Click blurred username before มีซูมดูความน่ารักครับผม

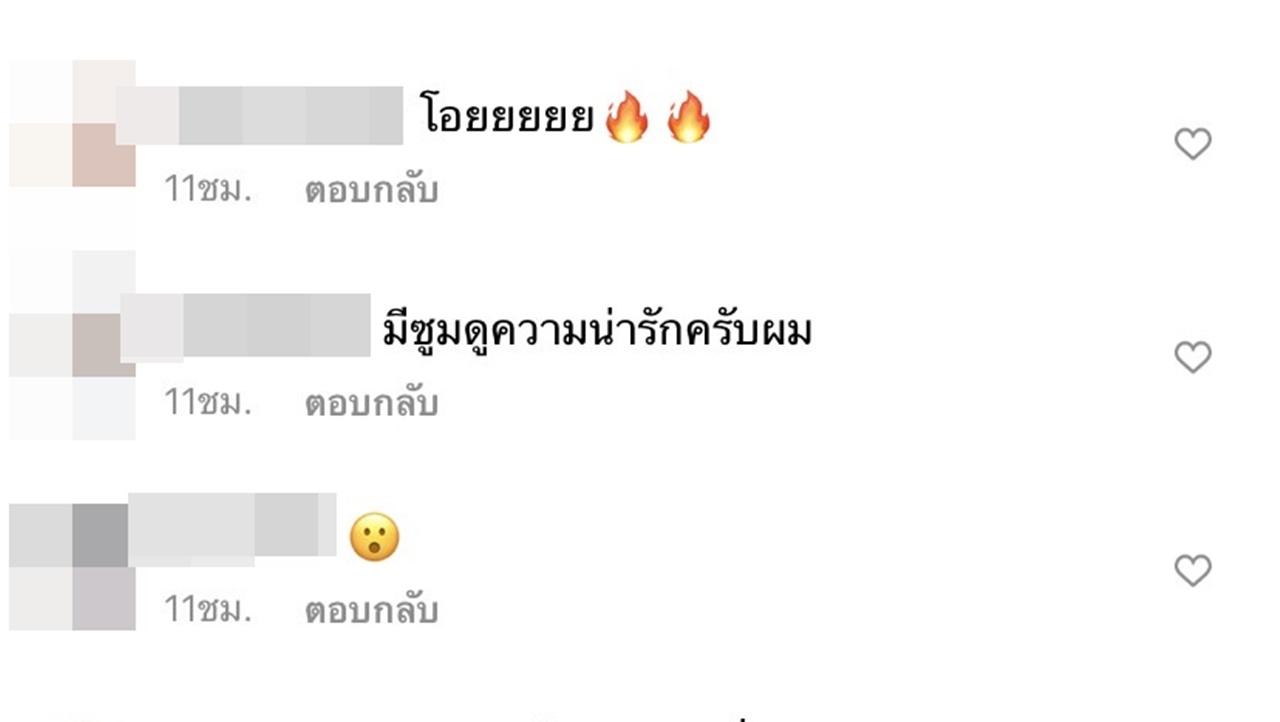point(246,327)
